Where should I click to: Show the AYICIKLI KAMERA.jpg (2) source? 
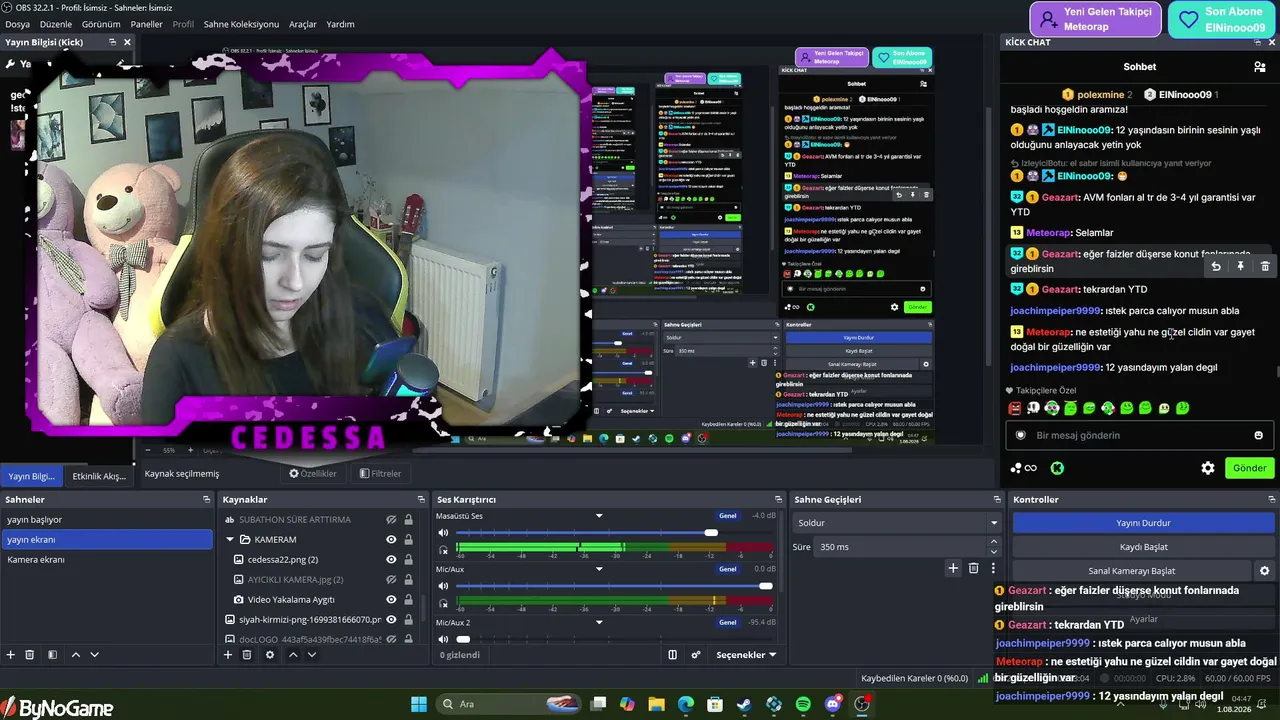click(392, 580)
